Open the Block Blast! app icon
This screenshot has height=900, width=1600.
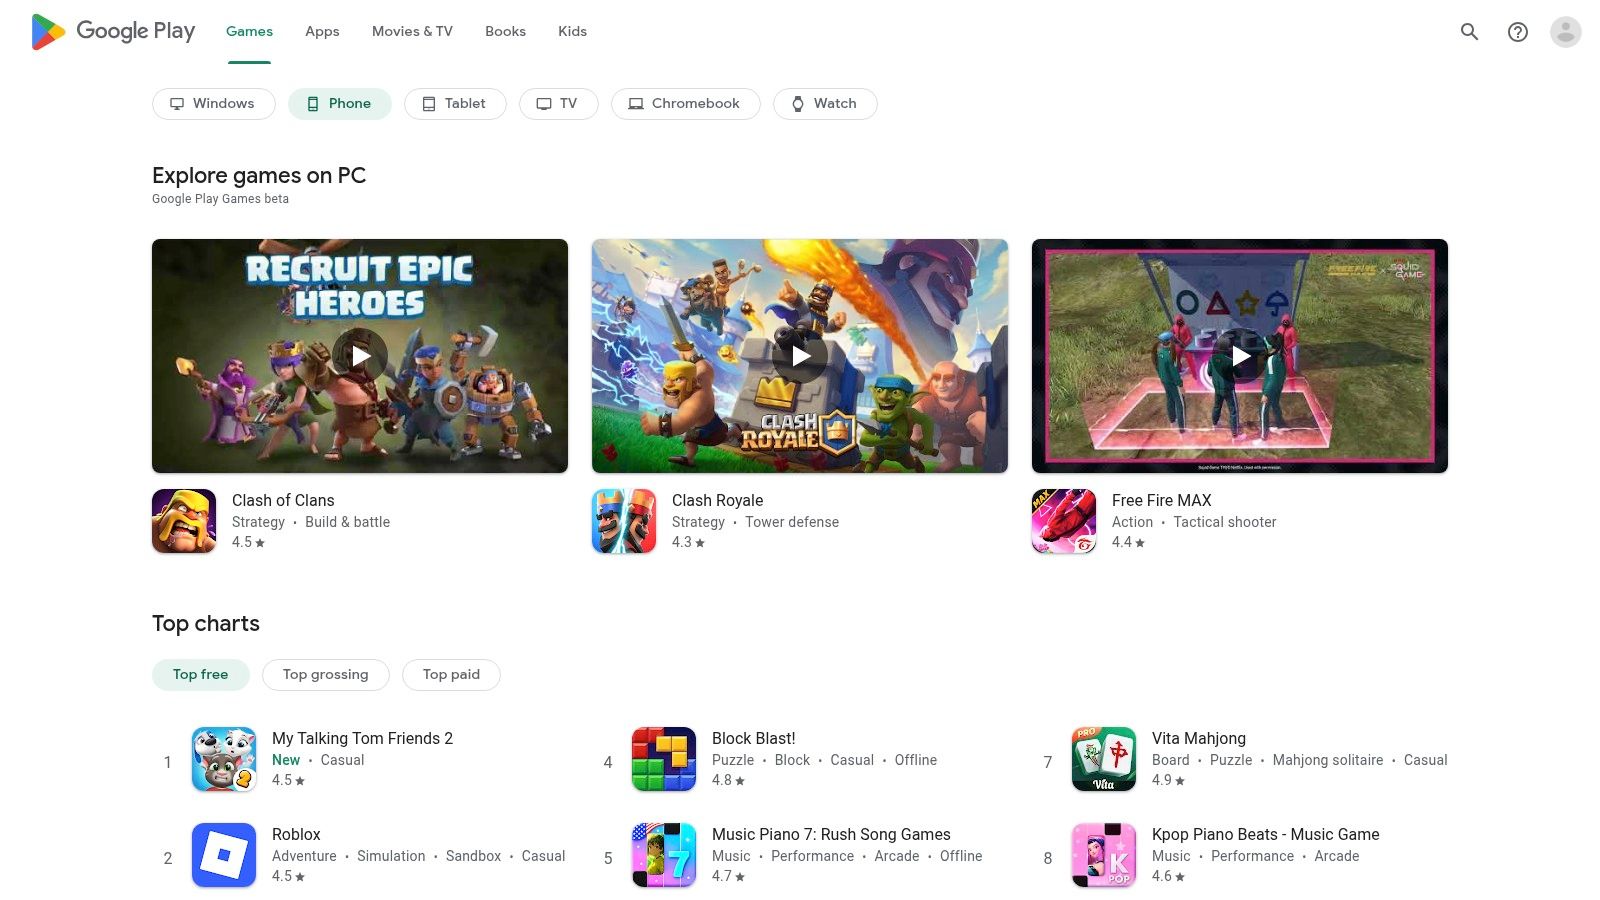[664, 759]
